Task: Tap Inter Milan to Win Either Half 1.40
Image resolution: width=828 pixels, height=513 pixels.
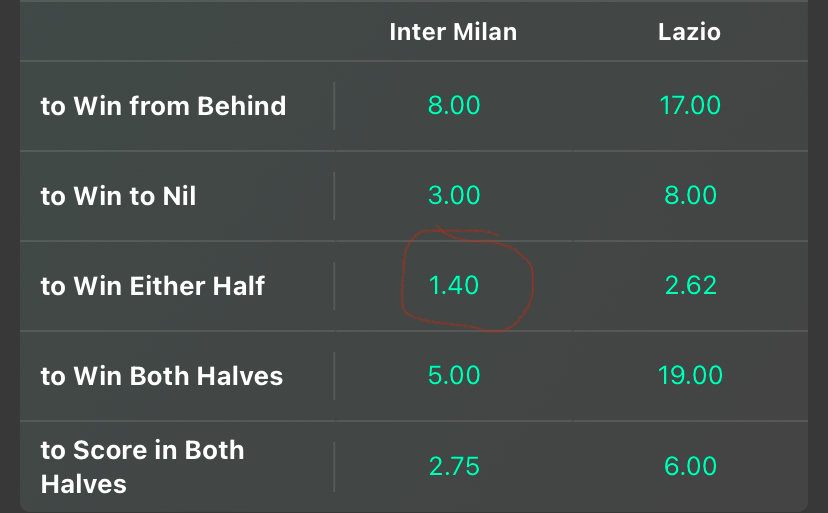Action: (454, 286)
